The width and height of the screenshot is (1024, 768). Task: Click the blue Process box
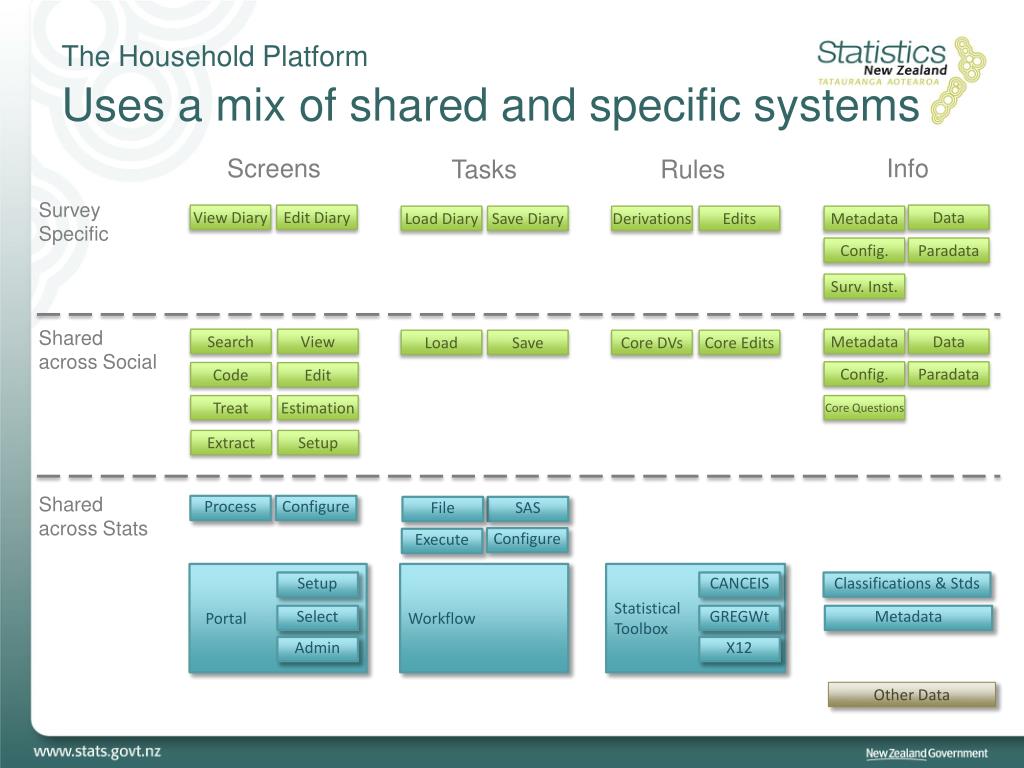click(230, 507)
